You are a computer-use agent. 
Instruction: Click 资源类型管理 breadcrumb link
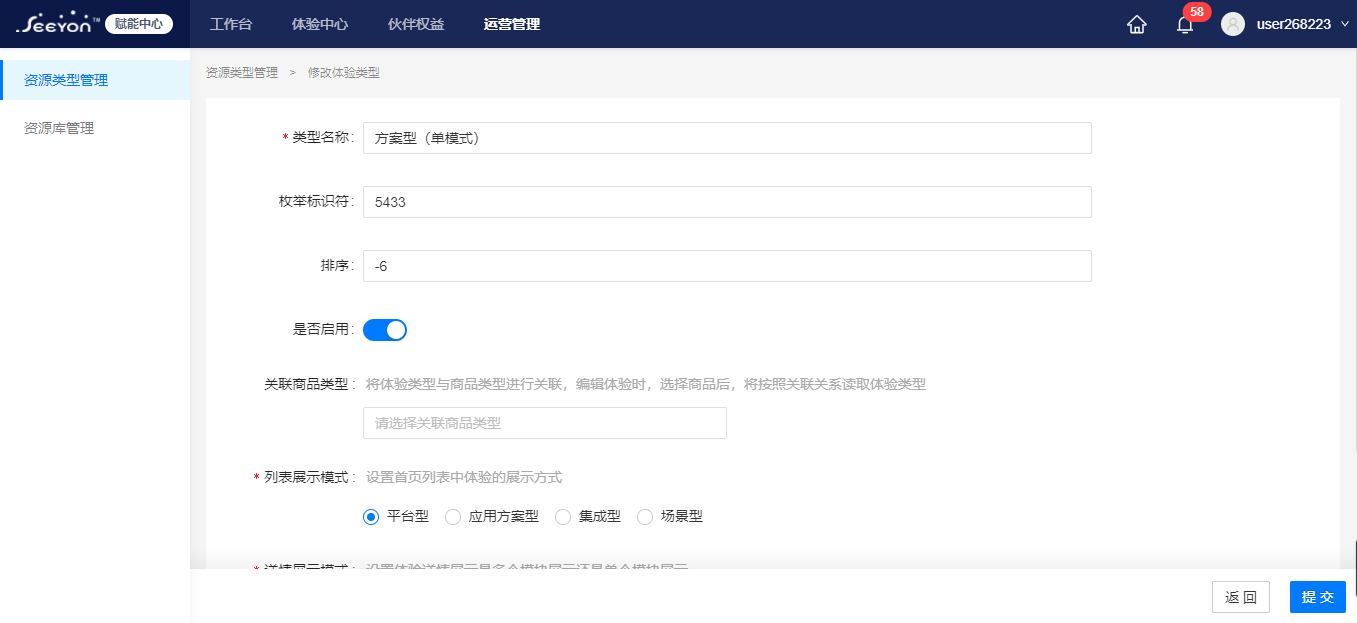tap(242, 73)
